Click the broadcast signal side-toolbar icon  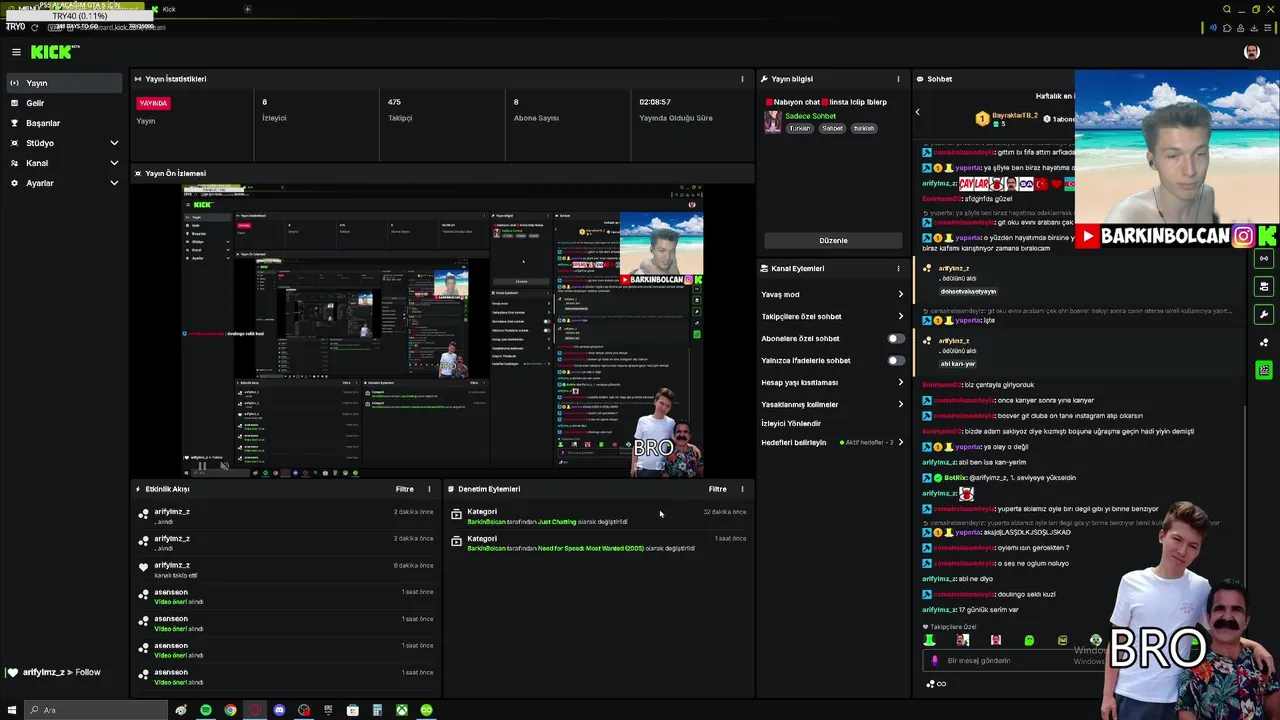click(x=1264, y=258)
